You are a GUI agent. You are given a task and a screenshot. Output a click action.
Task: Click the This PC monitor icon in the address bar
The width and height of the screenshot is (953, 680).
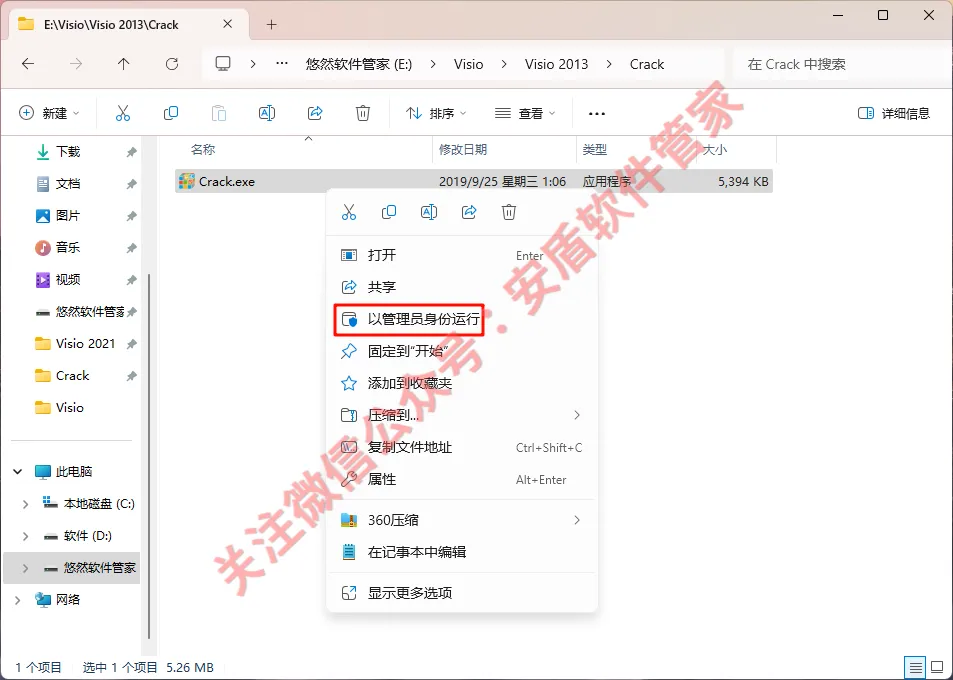pos(223,64)
